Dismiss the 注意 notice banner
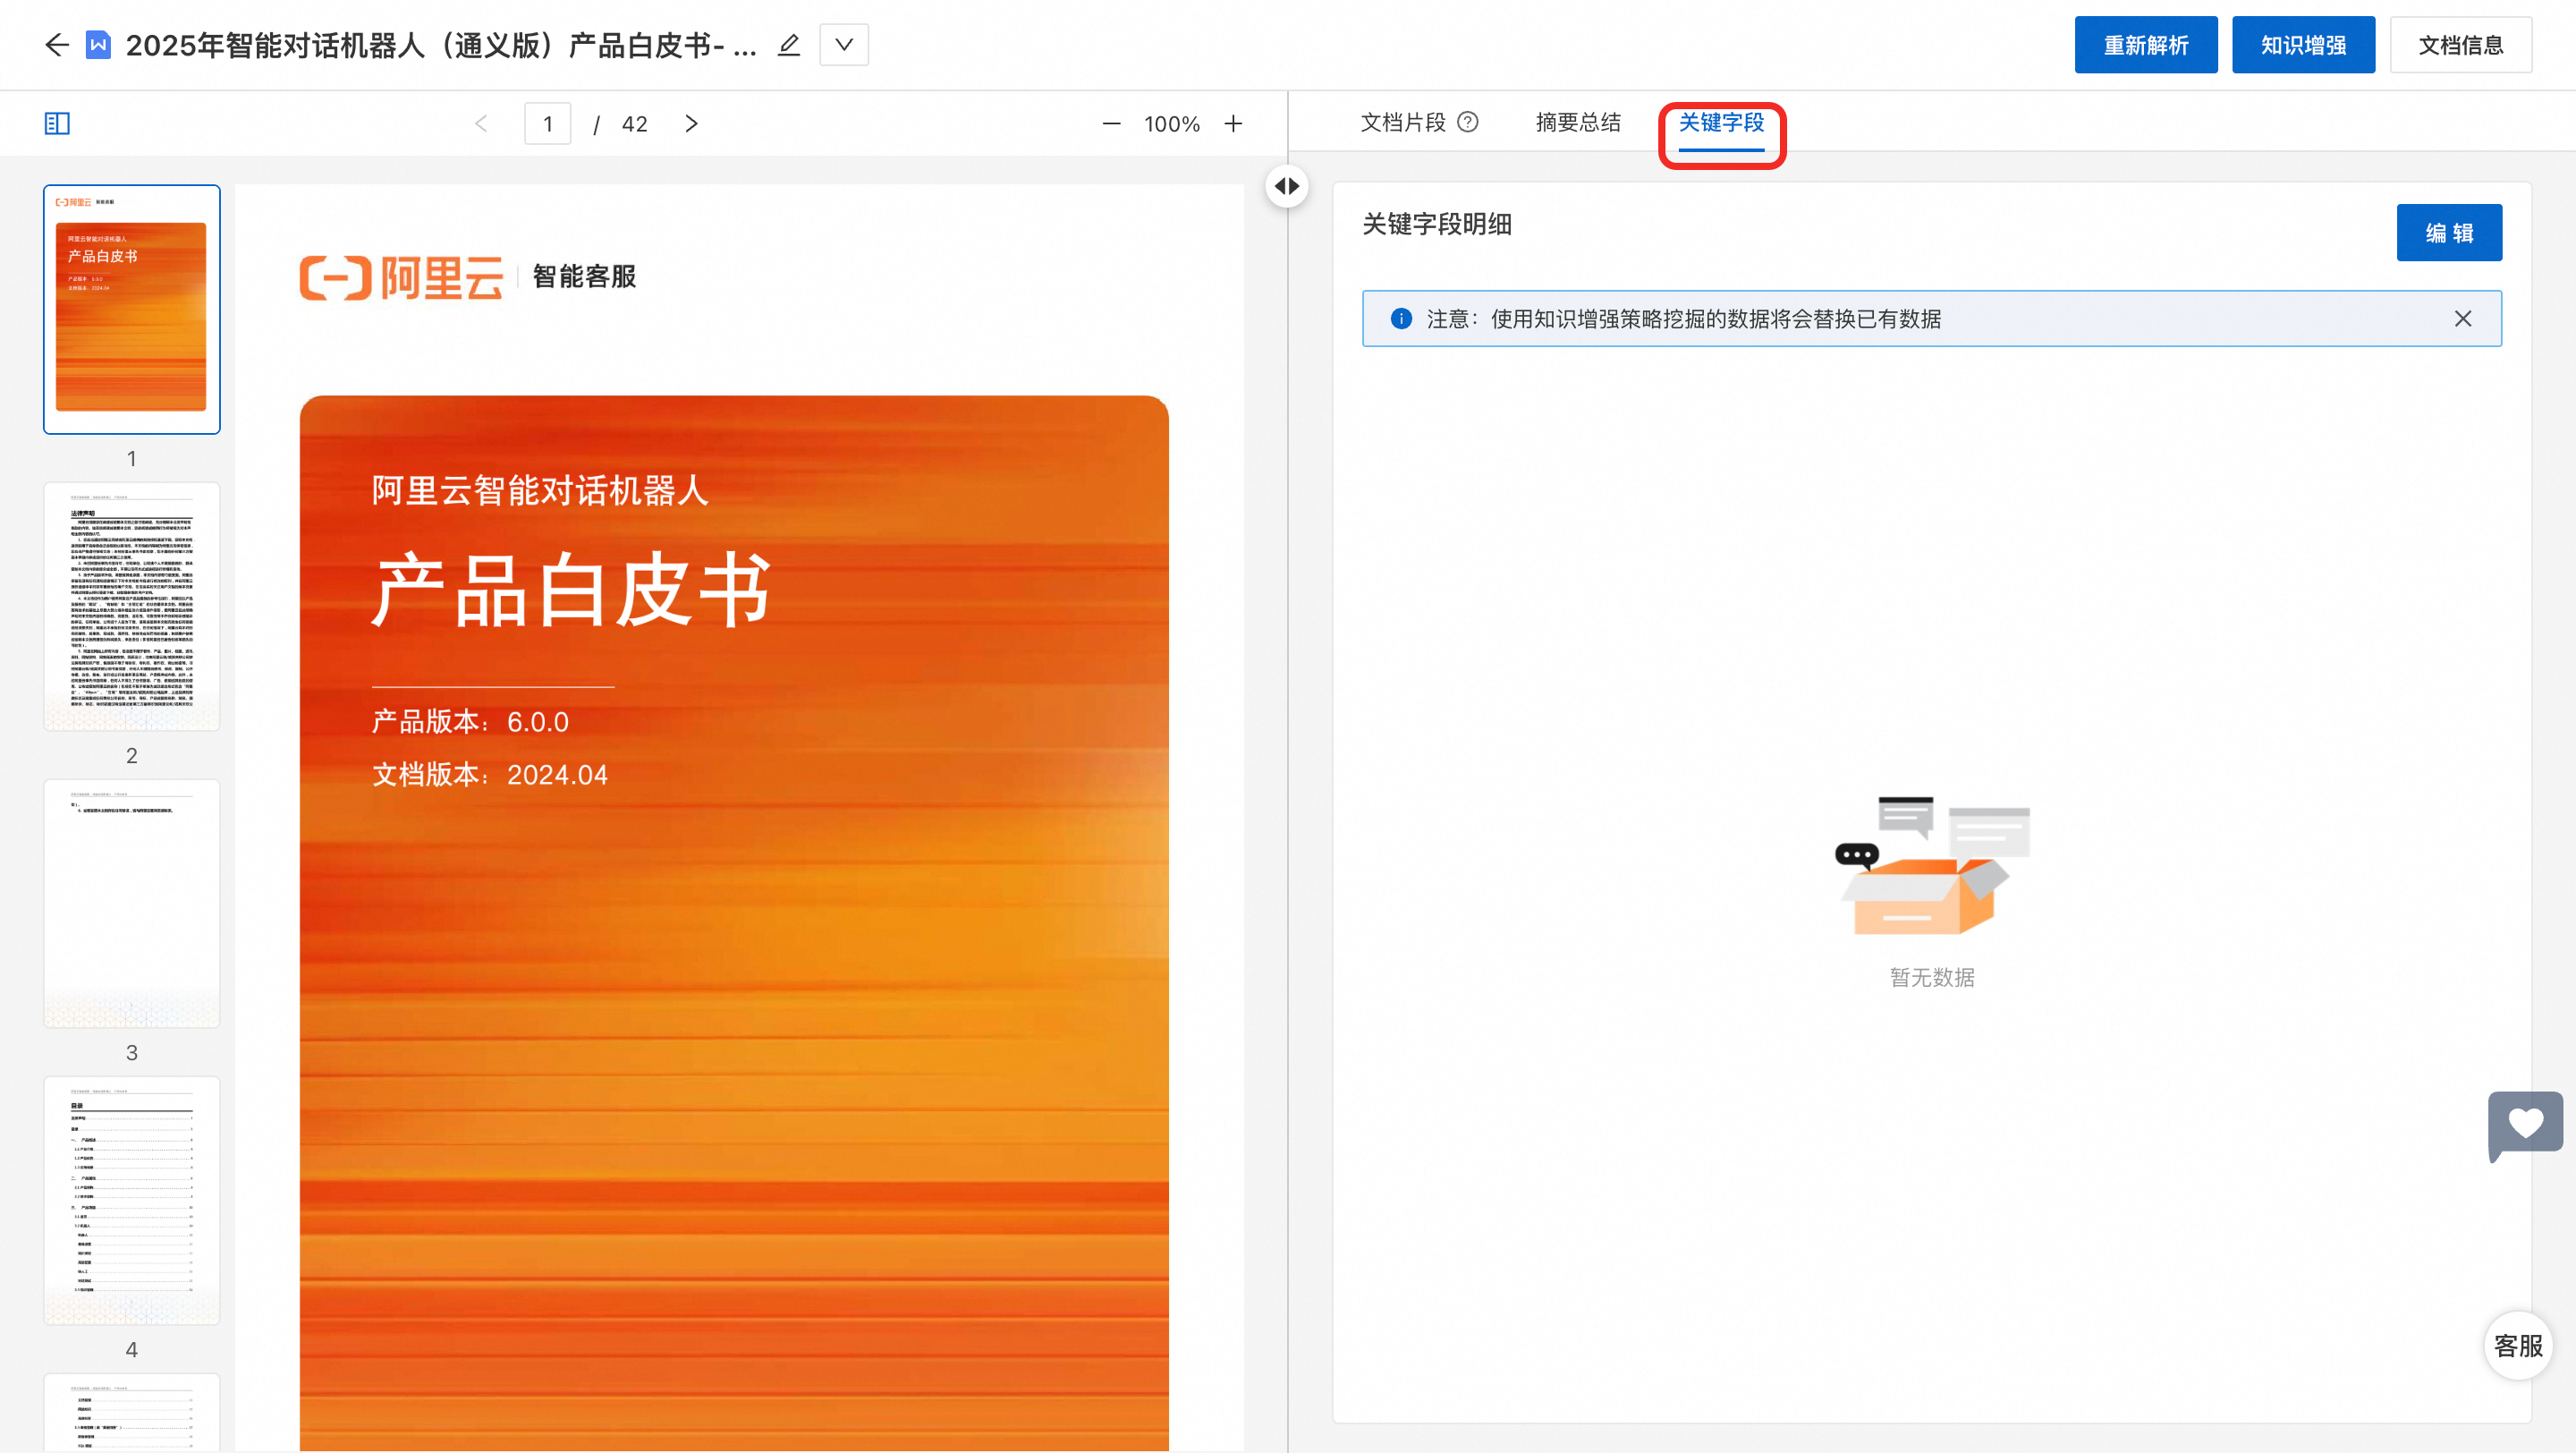The width and height of the screenshot is (2576, 1453). tap(2462, 319)
